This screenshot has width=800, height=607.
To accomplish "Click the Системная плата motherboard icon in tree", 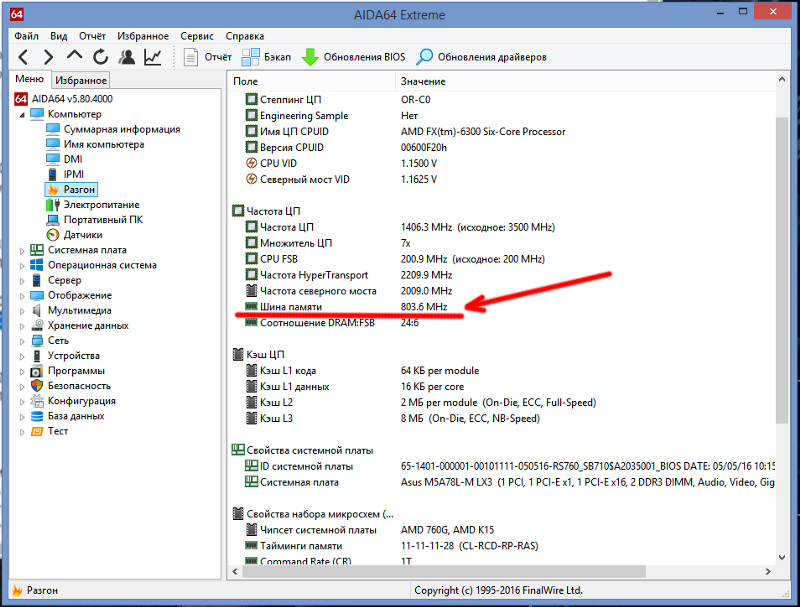I will [37, 250].
